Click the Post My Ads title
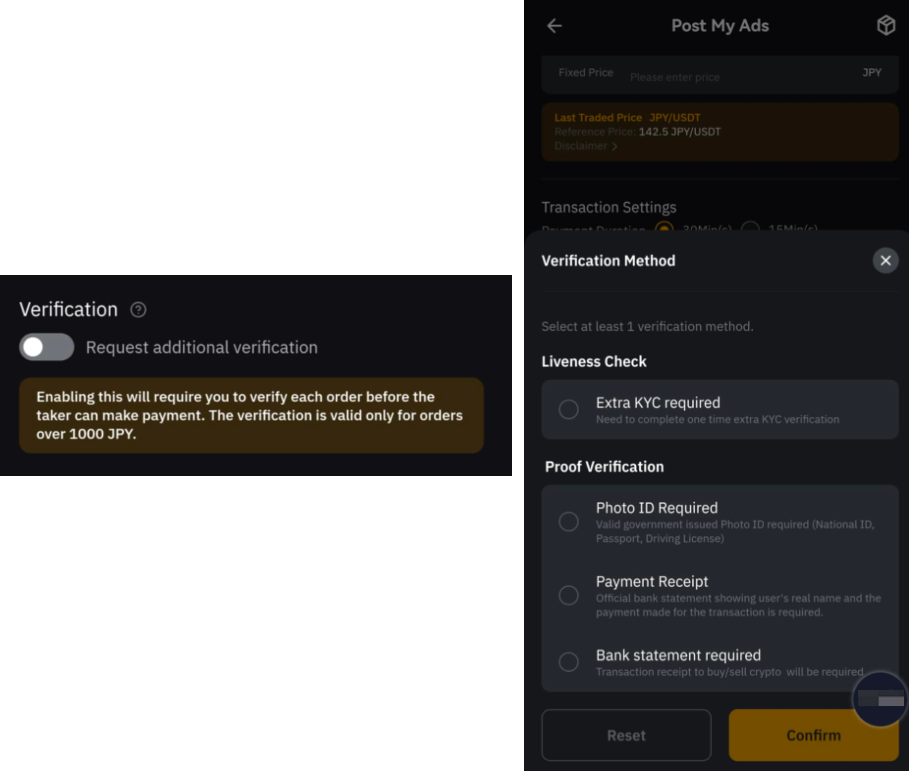Viewport: 909px width, 771px height. click(719, 26)
